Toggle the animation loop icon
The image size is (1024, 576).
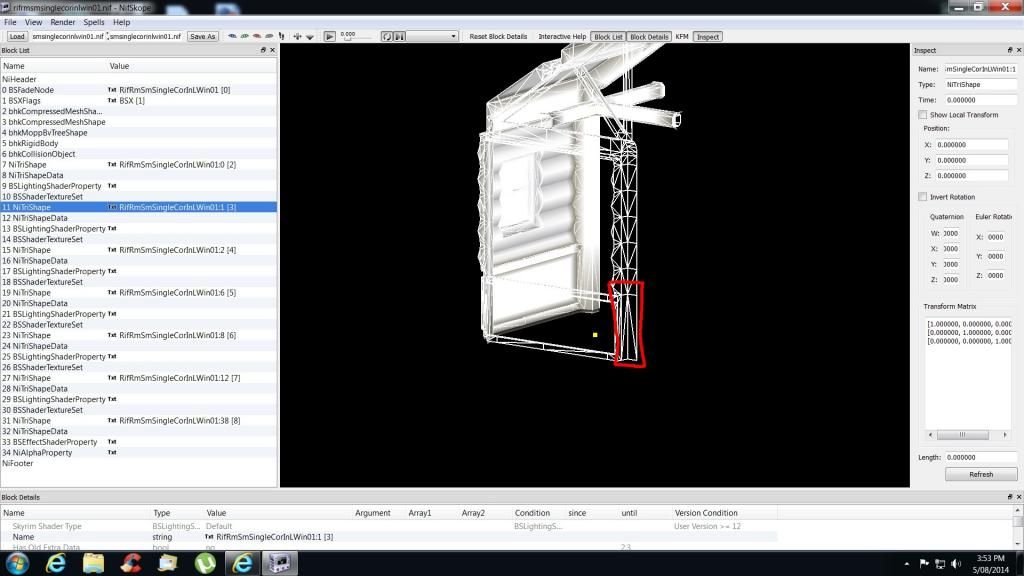click(387, 37)
